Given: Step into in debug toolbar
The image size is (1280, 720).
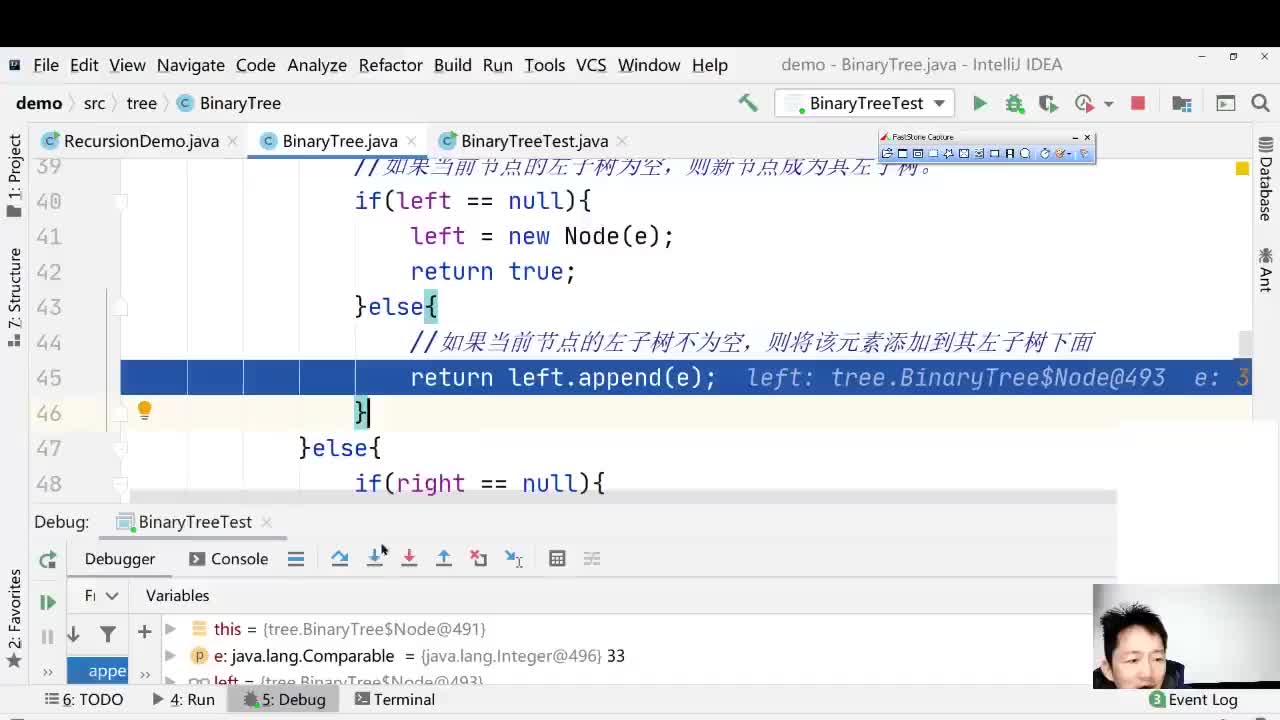Looking at the screenshot, I should [375, 559].
